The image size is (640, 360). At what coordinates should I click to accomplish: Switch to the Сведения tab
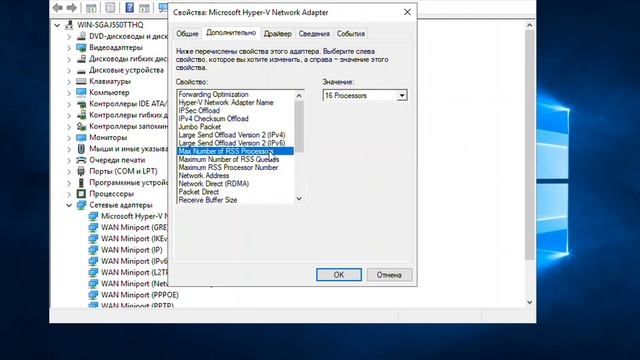pyautogui.click(x=314, y=33)
